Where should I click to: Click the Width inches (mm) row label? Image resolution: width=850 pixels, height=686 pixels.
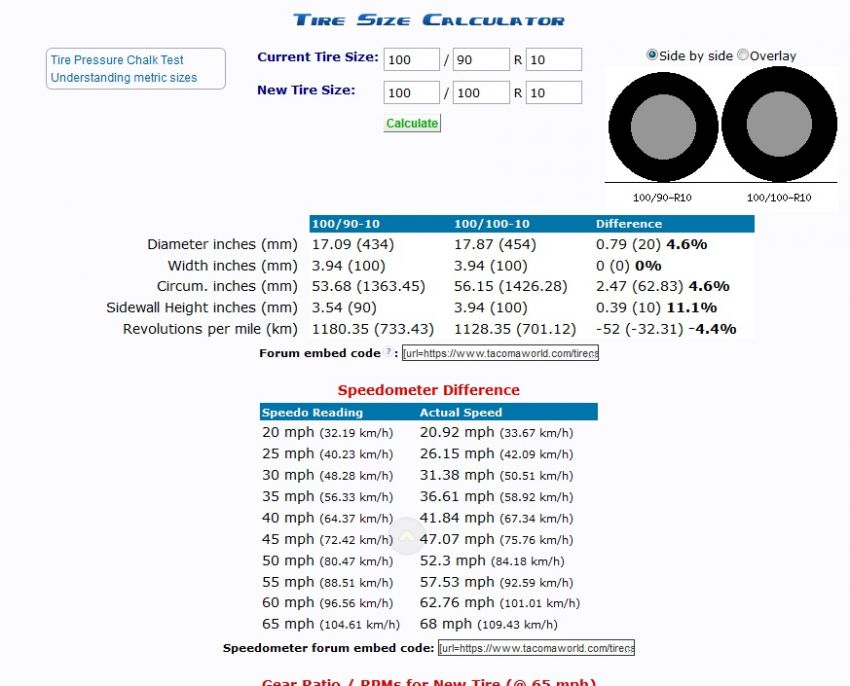(x=233, y=266)
